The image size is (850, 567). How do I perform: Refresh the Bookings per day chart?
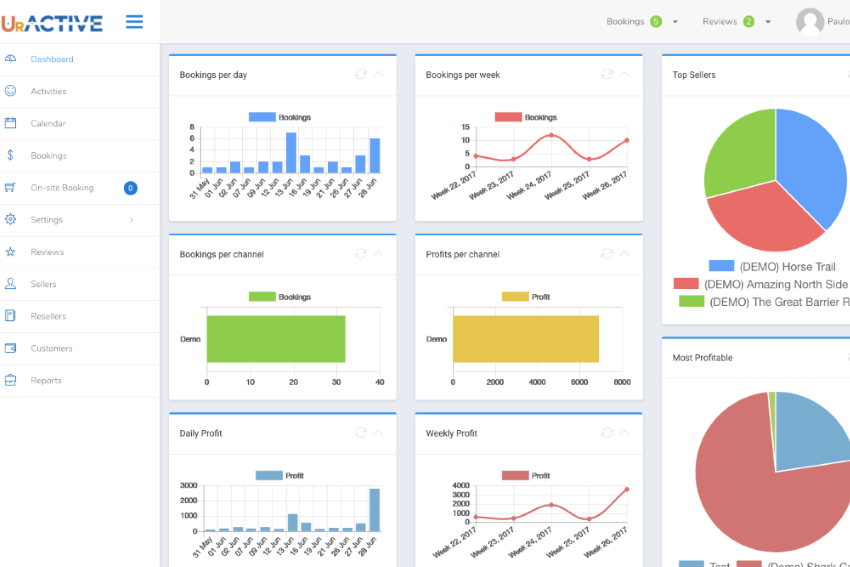click(360, 74)
